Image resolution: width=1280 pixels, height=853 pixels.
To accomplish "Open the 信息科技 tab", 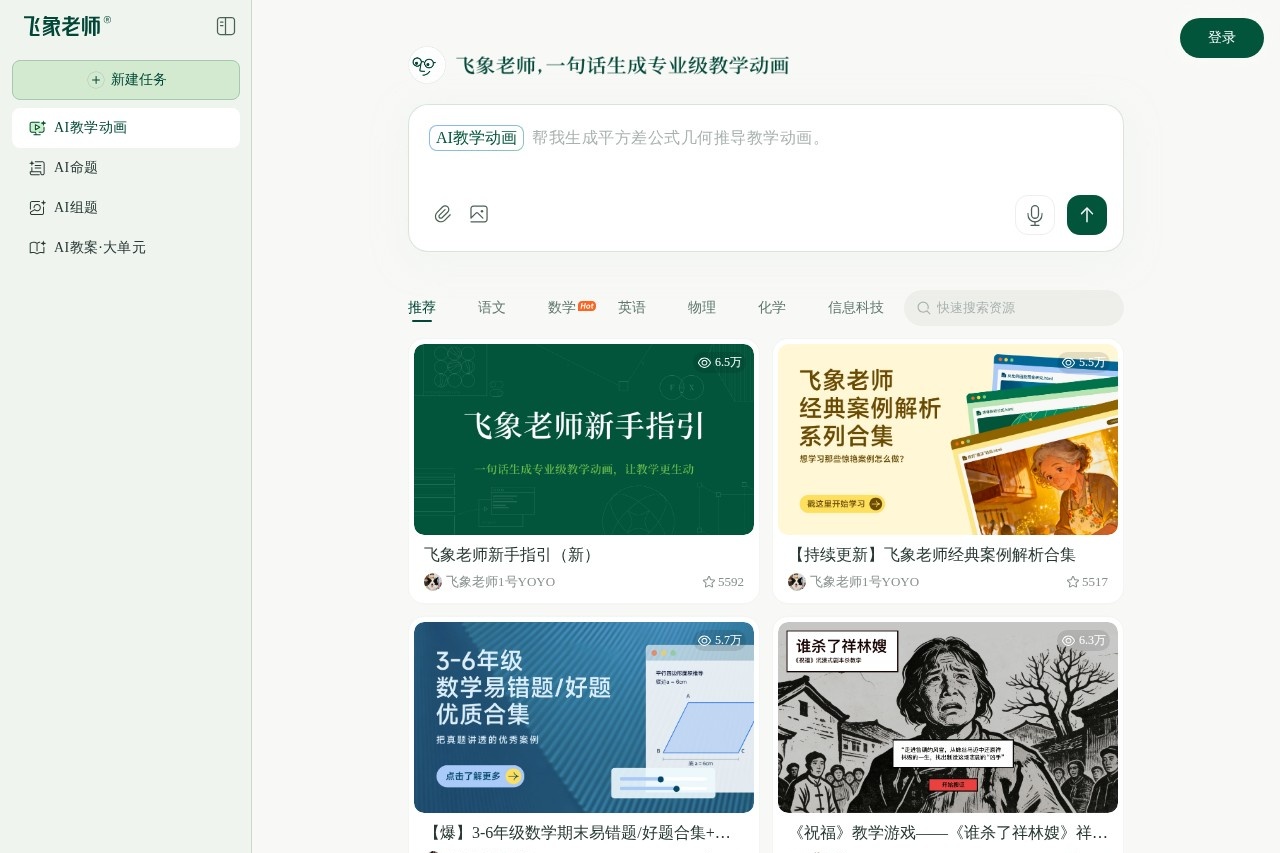I will 855,308.
